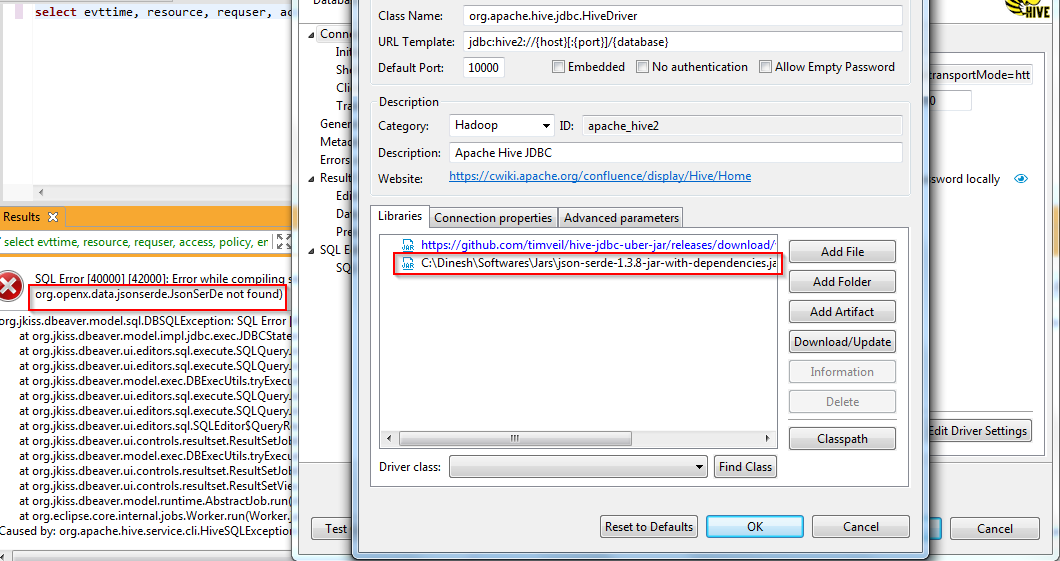The height and width of the screenshot is (561, 1060).
Task: Click the libraries list horizontal scrollbar
Action: pos(515,439)
